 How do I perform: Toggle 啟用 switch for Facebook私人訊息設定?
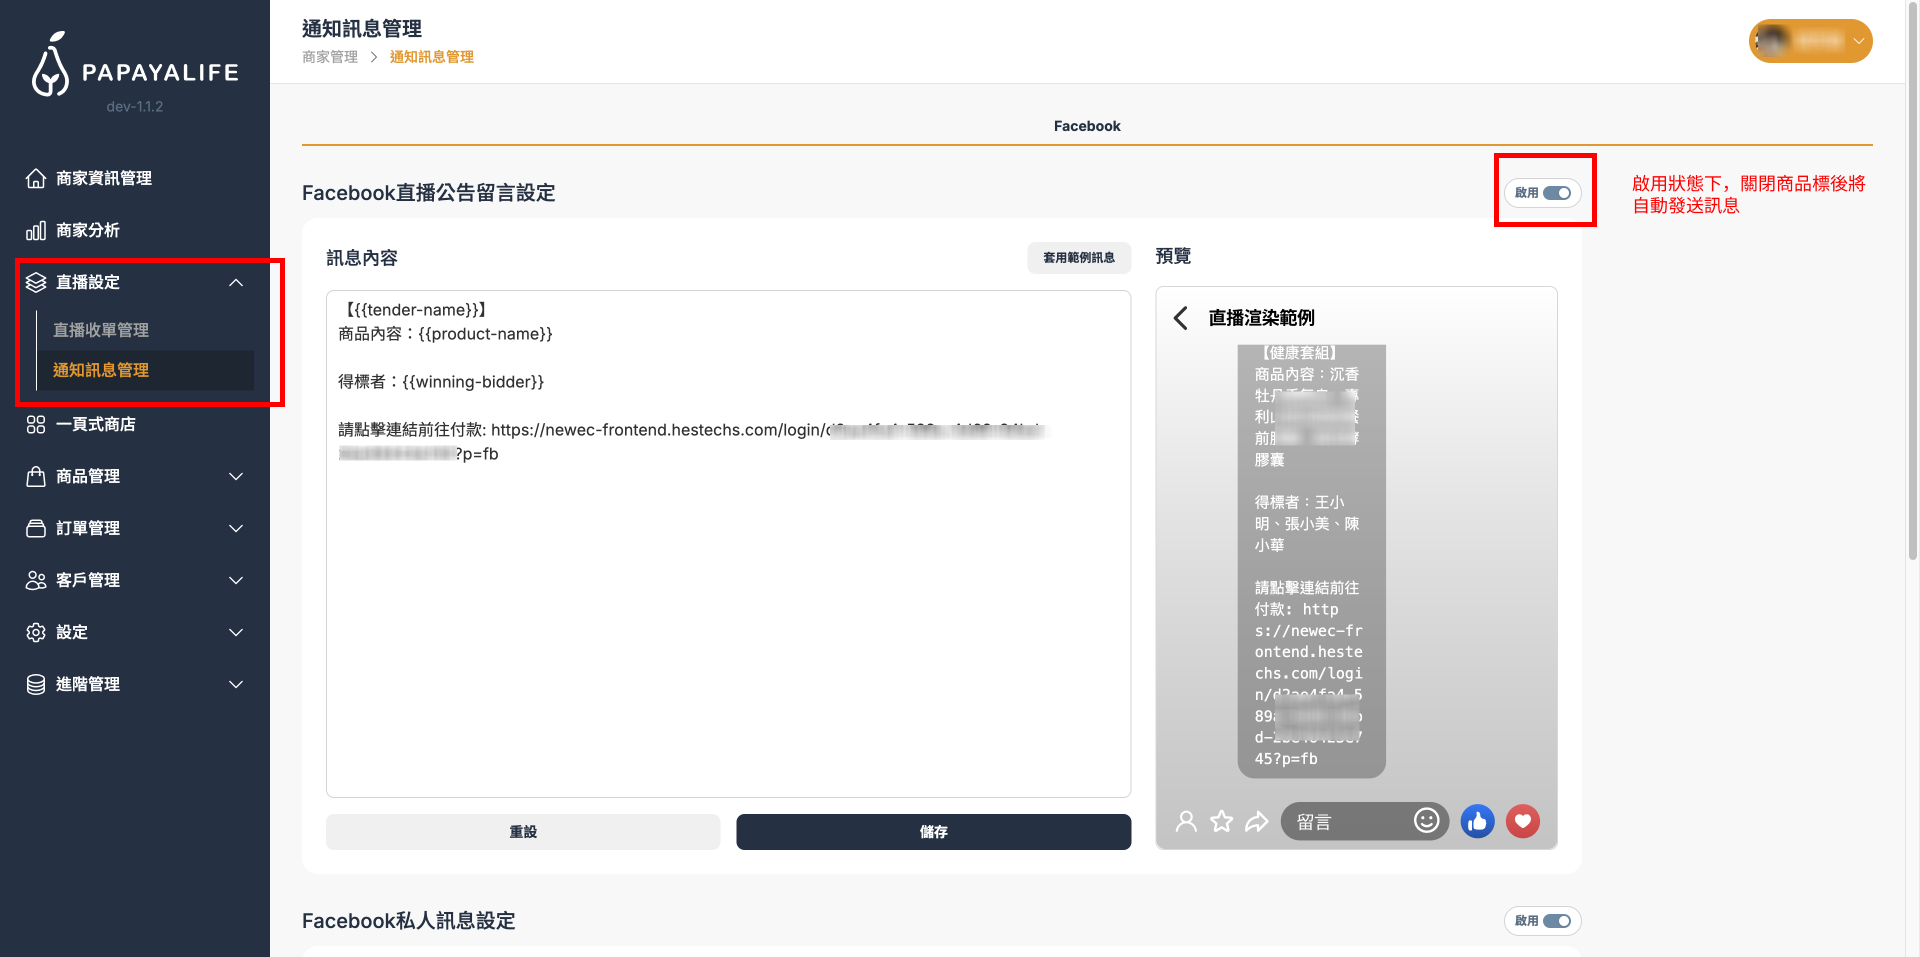pos(1557,920)
